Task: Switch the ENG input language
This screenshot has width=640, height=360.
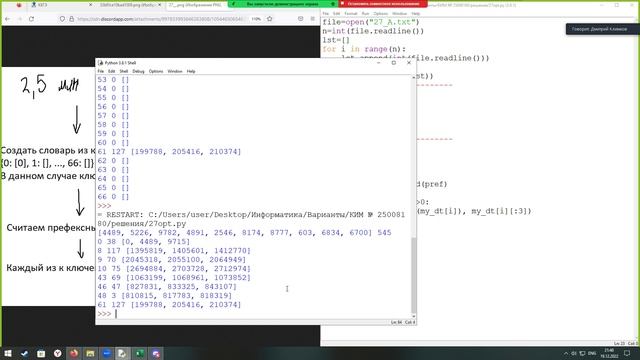Action: (592, 353)
